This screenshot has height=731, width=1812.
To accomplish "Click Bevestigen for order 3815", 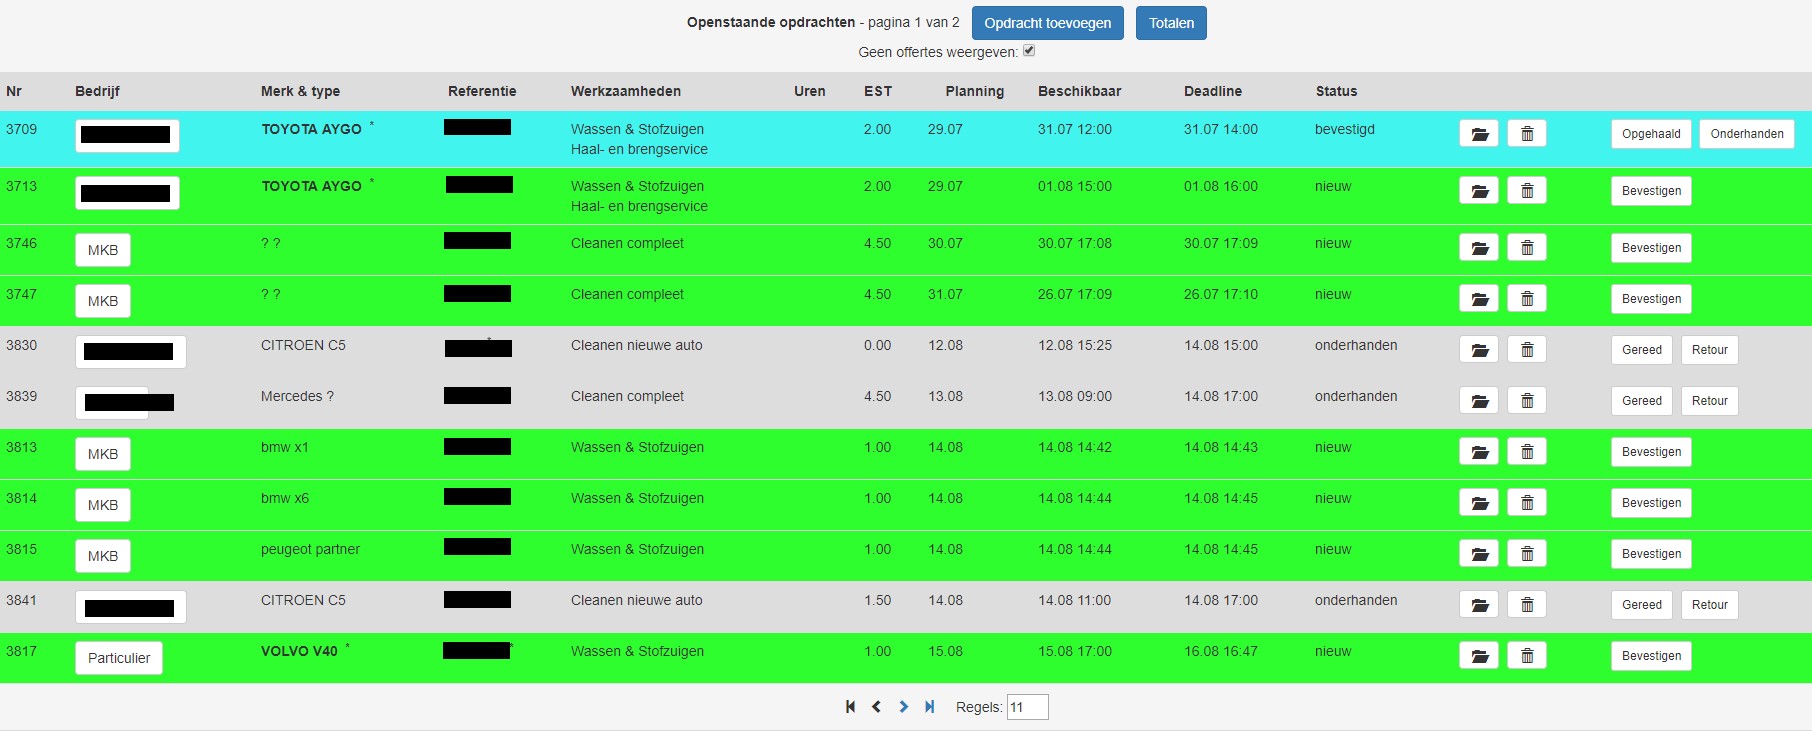I will [x=1651, y=554].
